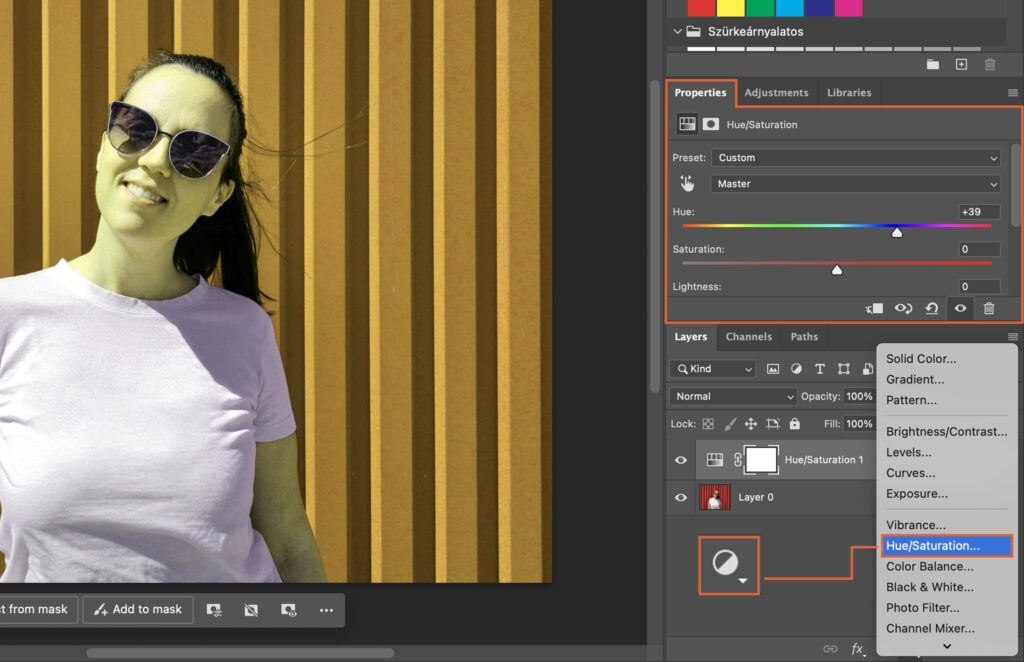Image resolution: width=1024 pixels, height=662 pixels.
Task: Click the adjustment layer icon in the tutorial highlight
Action: tap(728, 564)
